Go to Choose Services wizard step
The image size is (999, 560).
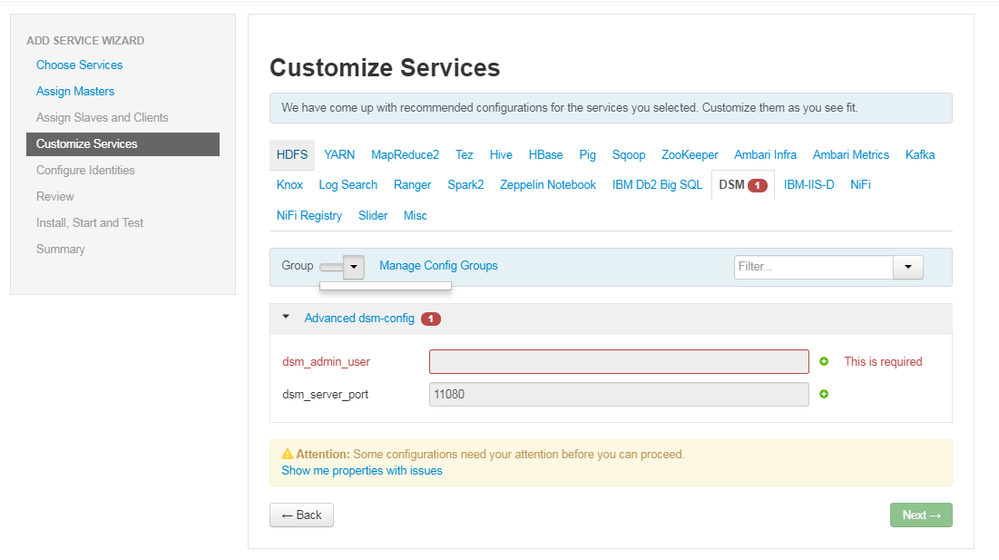[x=80, y=65]
